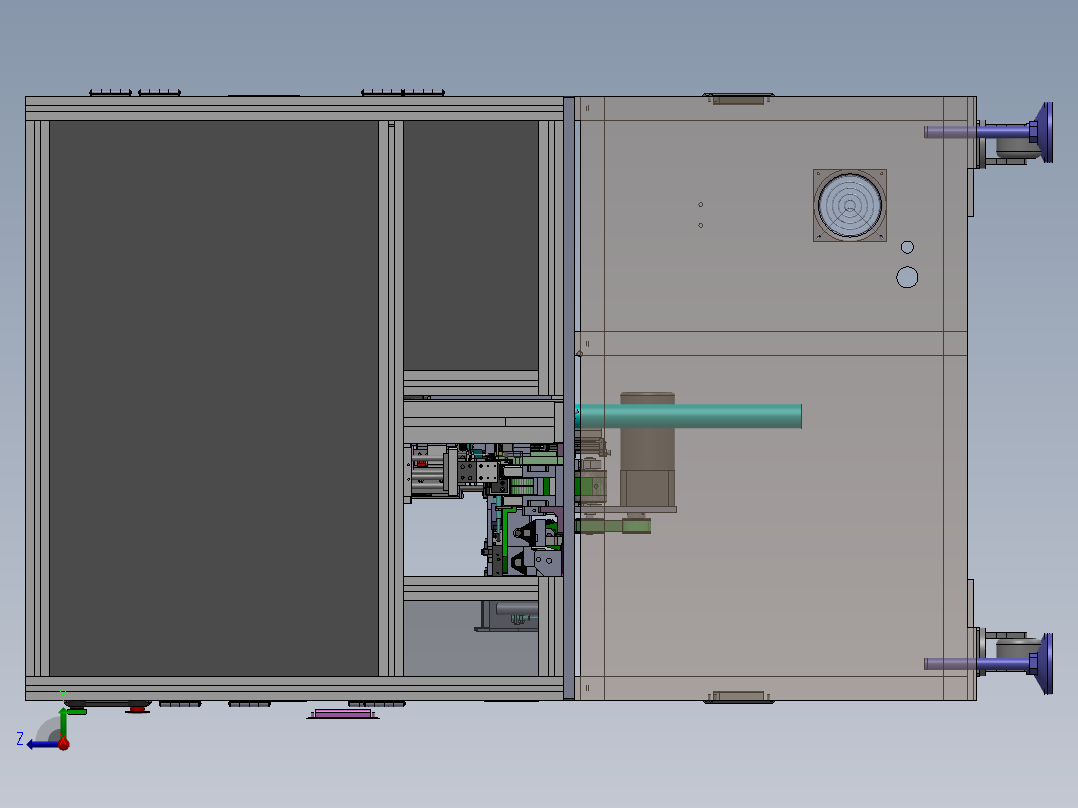Click the green Y axis arrow of the triad

point(63,722)
